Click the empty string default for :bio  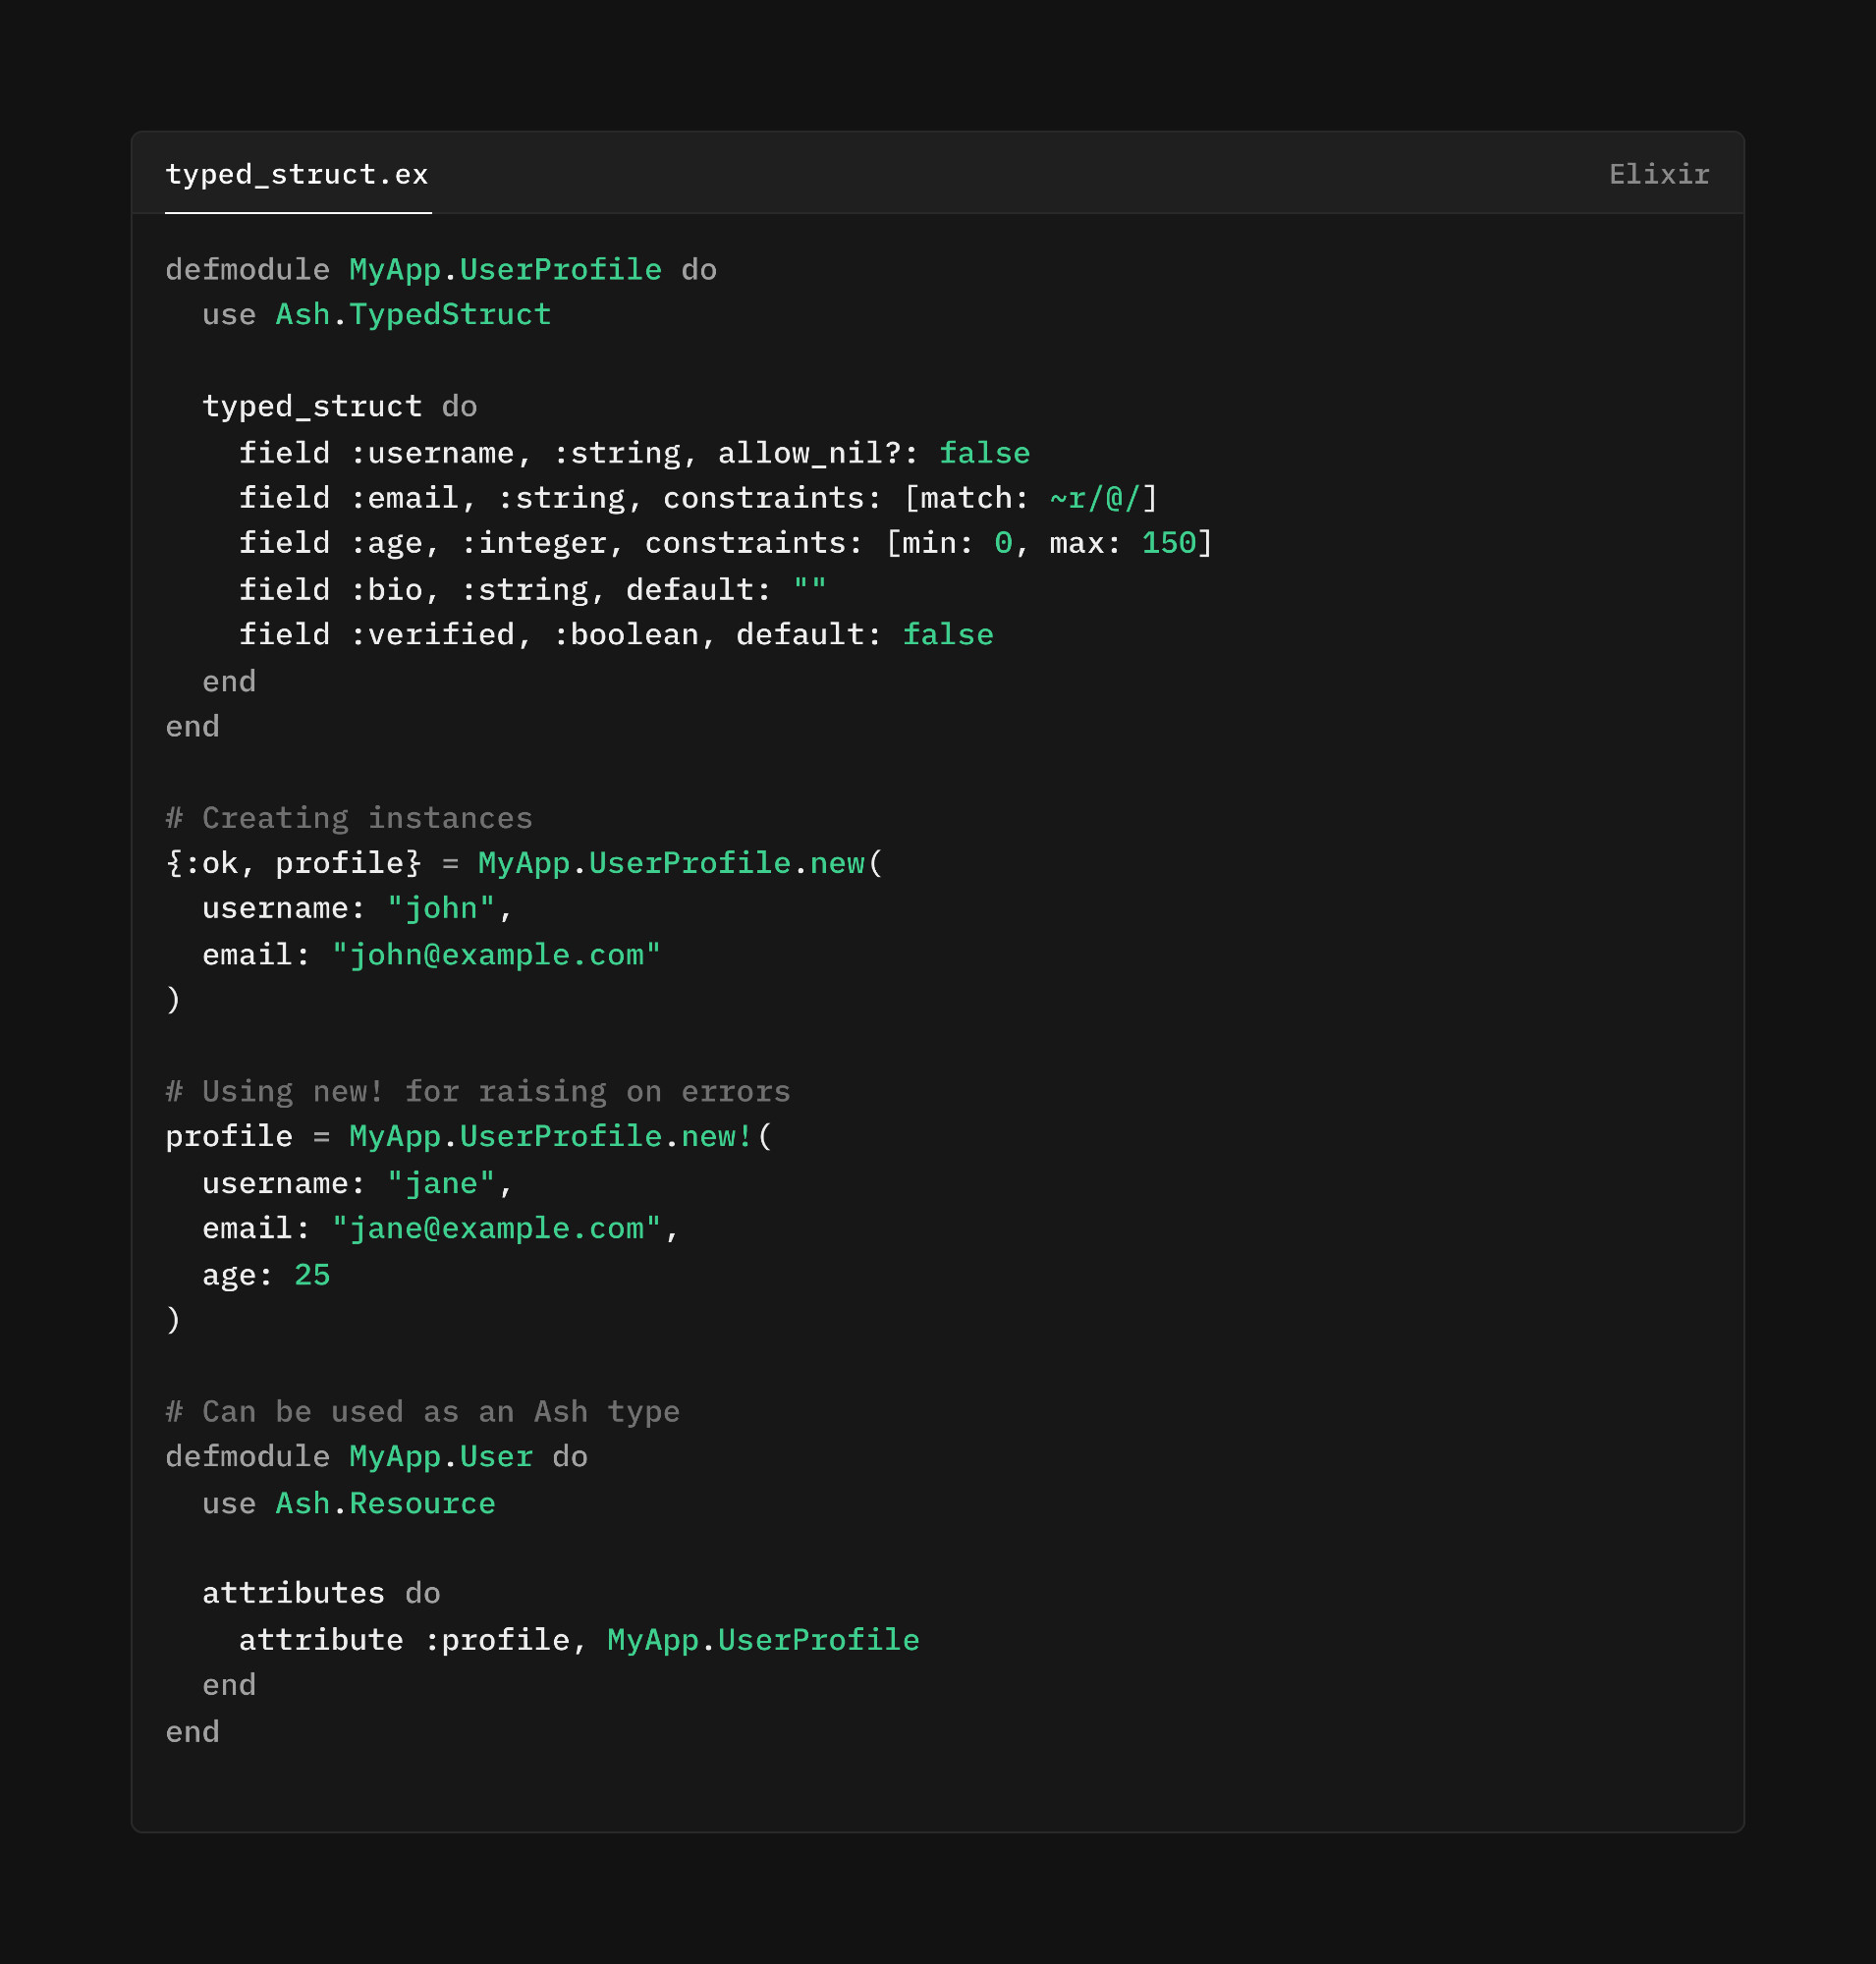tap(809, 590)
